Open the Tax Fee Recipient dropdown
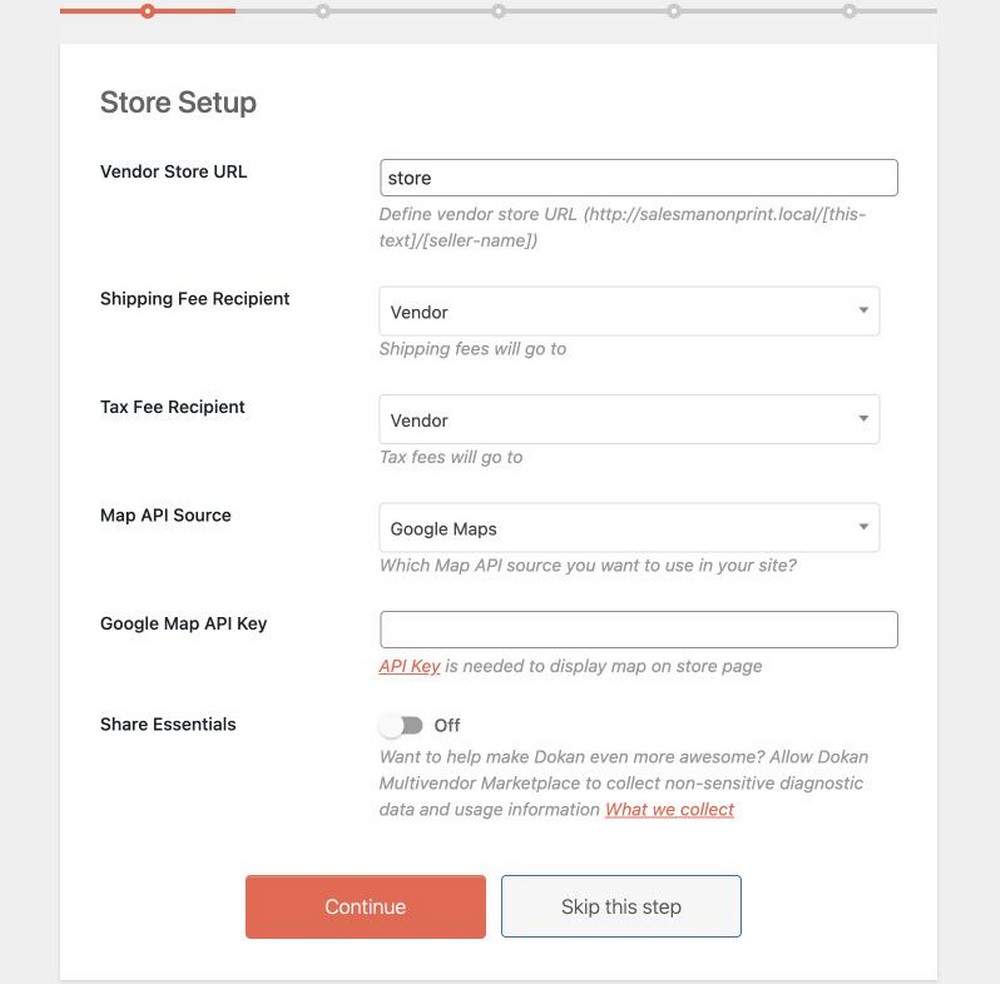Screen dimensions: 1000x984 click(x=629, y=420)
